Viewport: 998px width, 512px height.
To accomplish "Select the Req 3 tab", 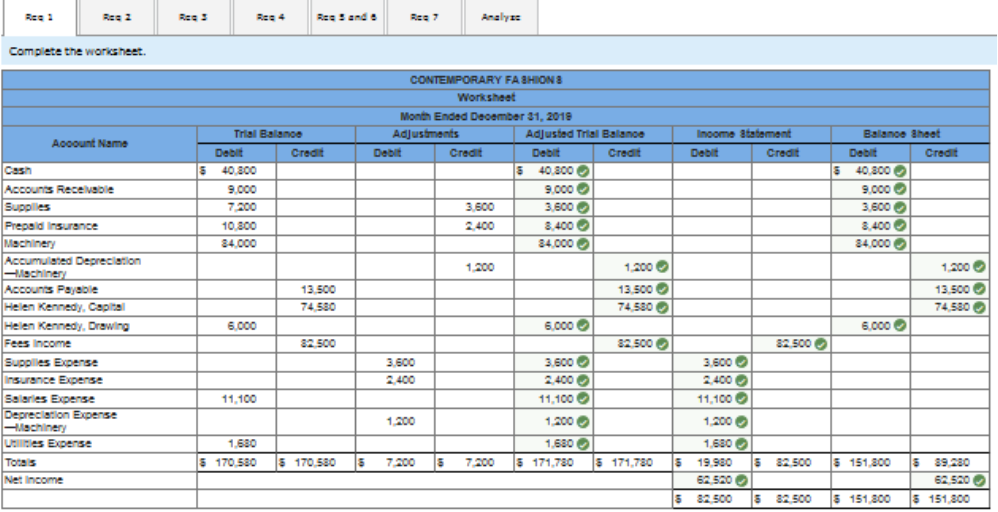I will pyautogui.click(x=186, y=17).
